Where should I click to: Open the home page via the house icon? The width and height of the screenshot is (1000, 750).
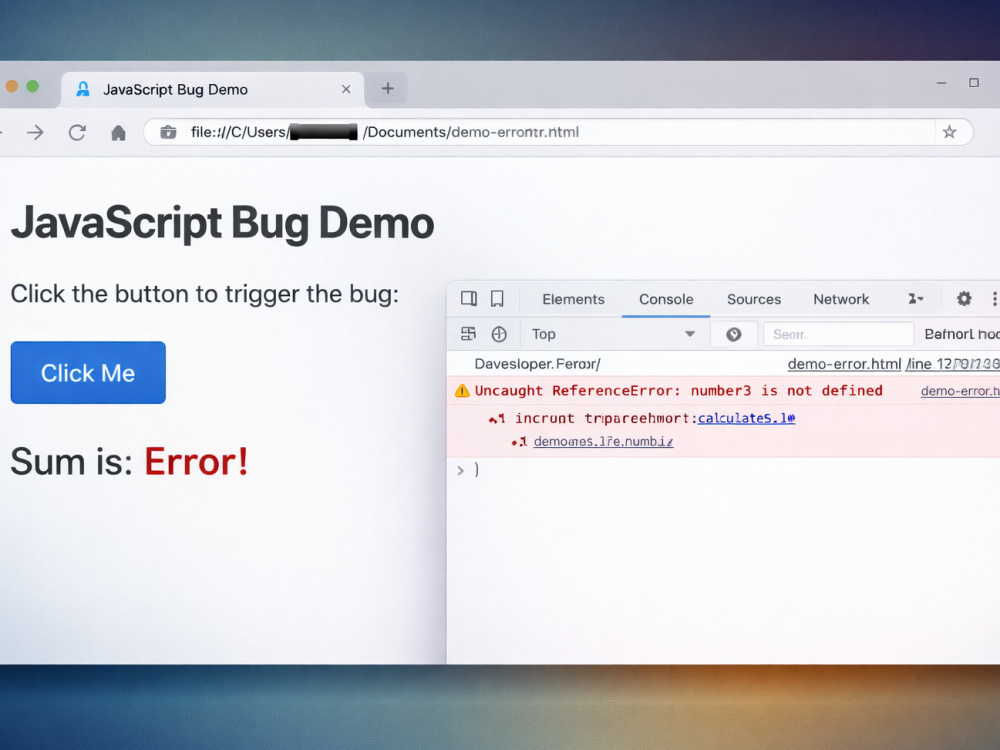[118, 133]
